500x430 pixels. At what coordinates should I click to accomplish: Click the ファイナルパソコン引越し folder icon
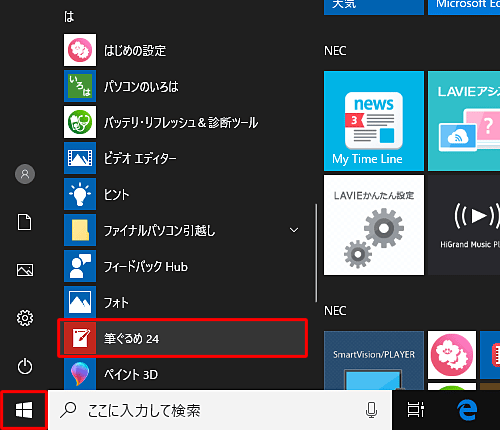[80, 230]
